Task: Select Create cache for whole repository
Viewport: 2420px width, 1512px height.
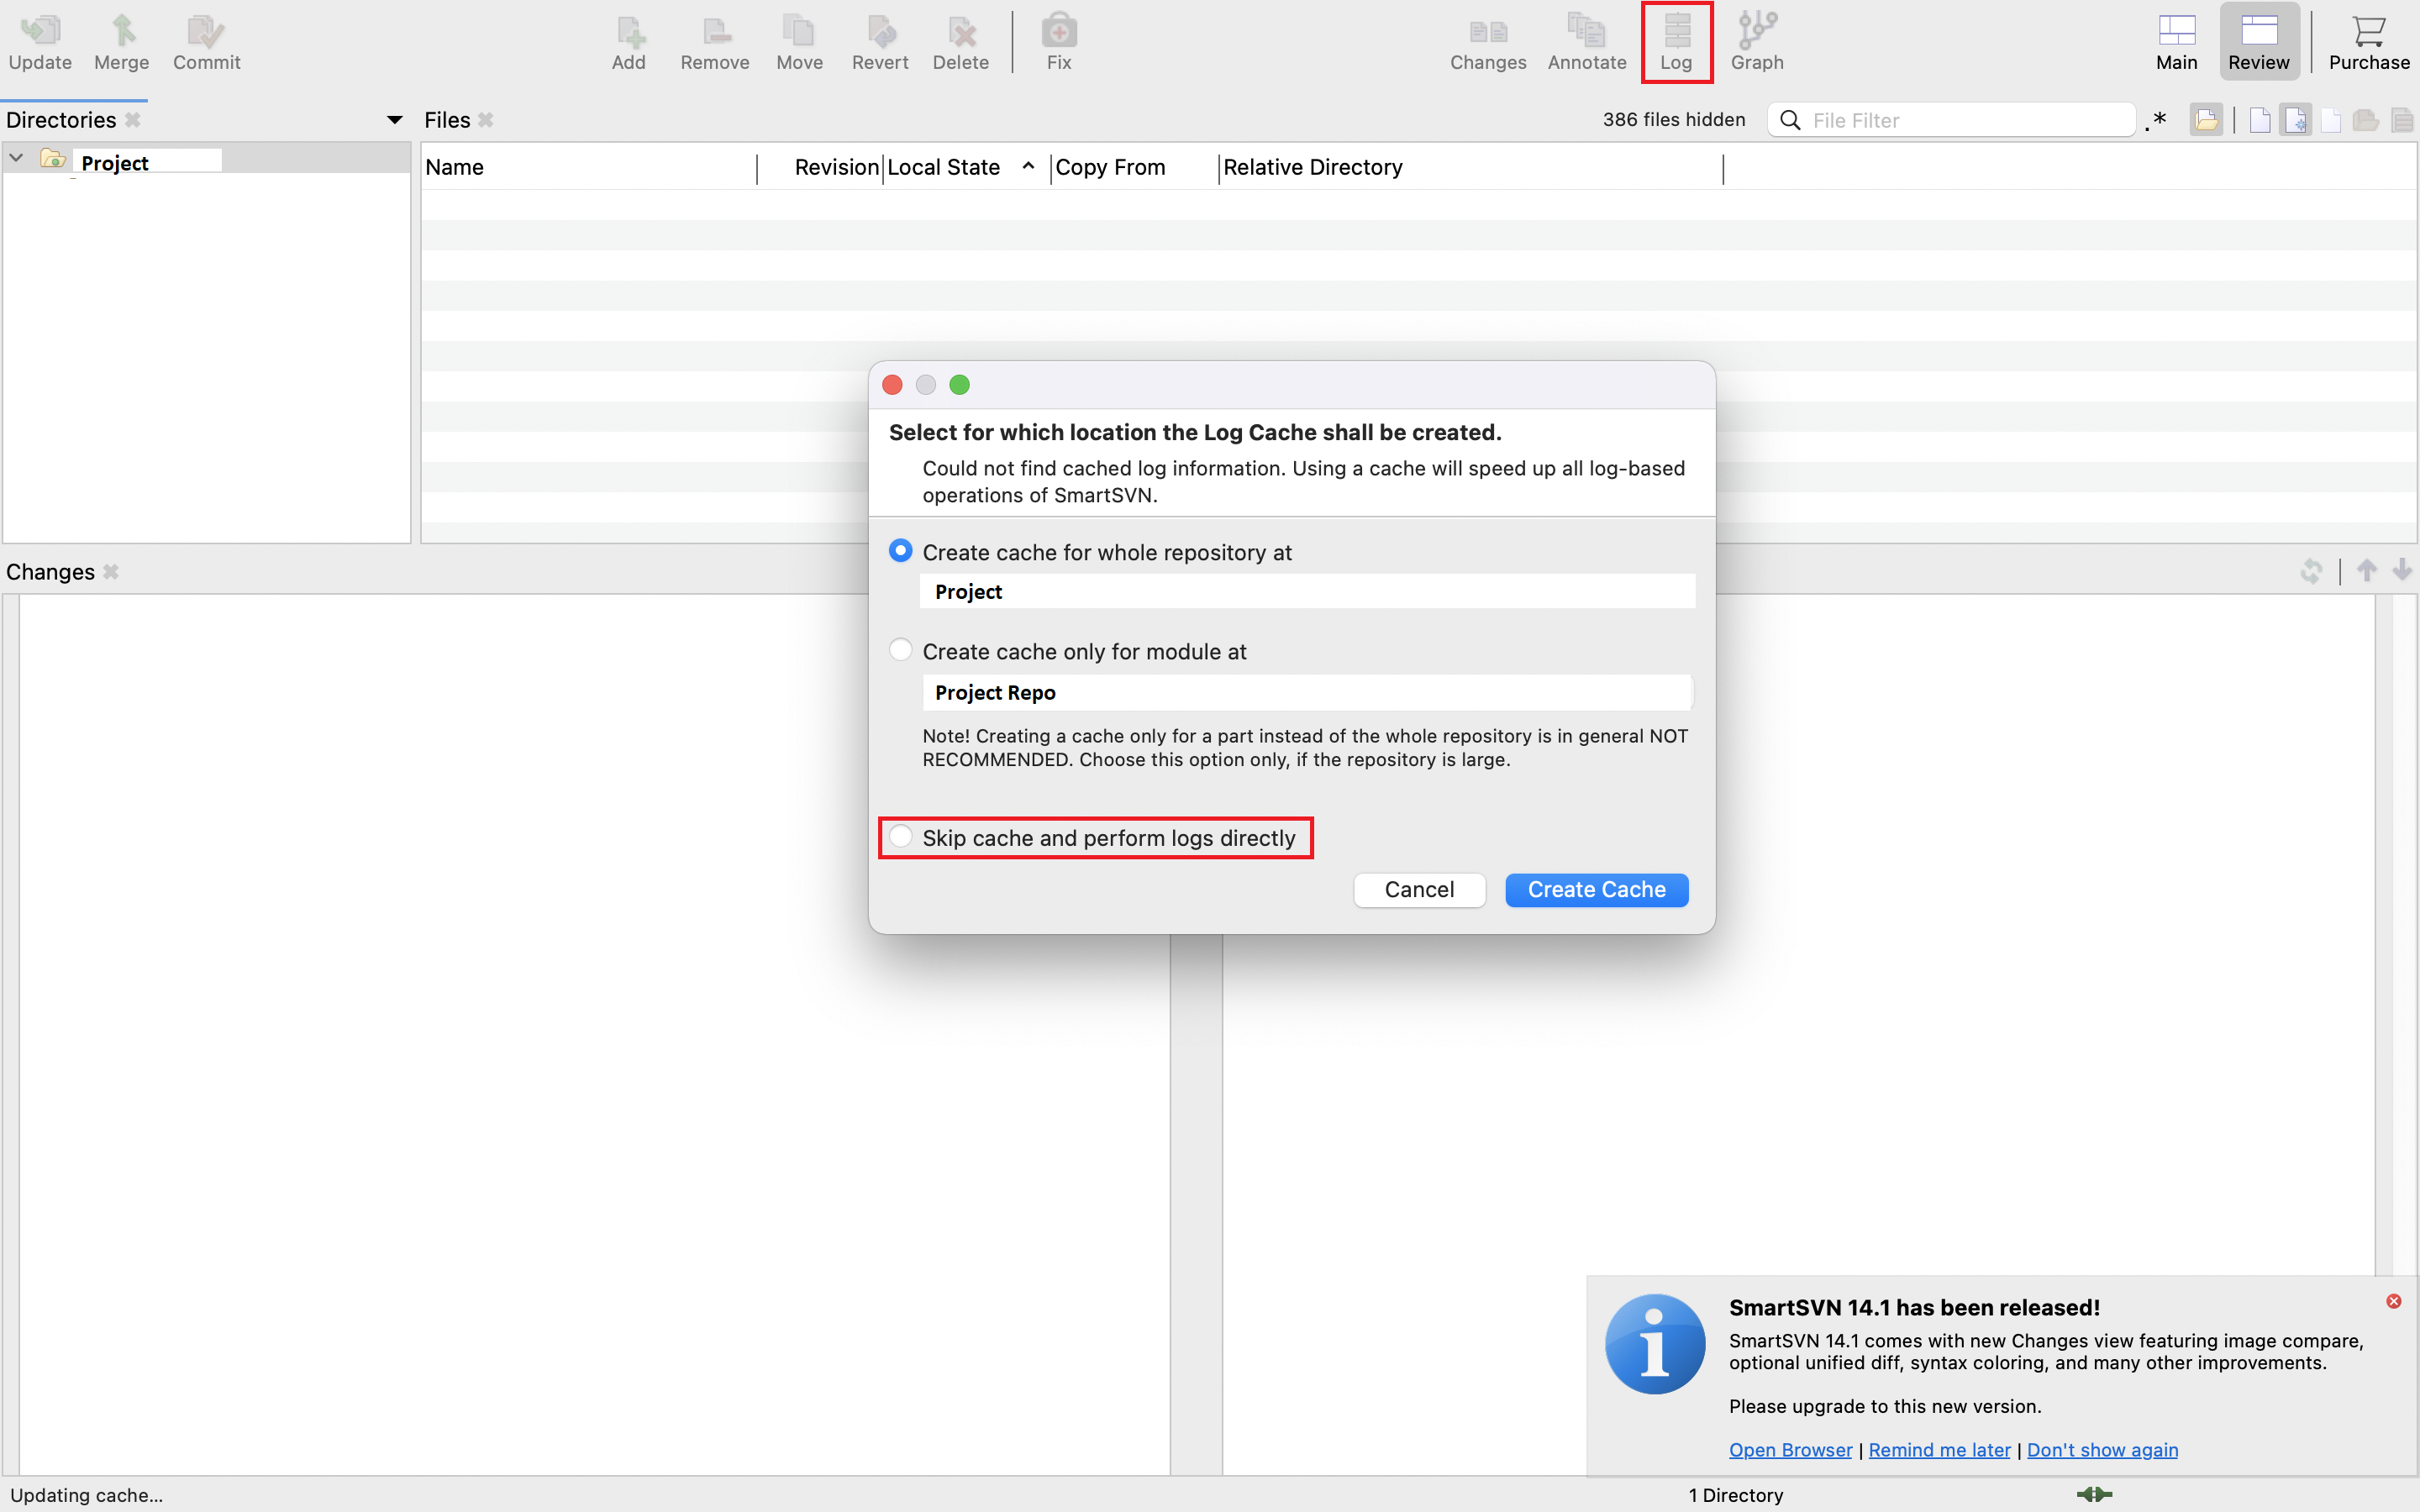Action: point(901,550)
